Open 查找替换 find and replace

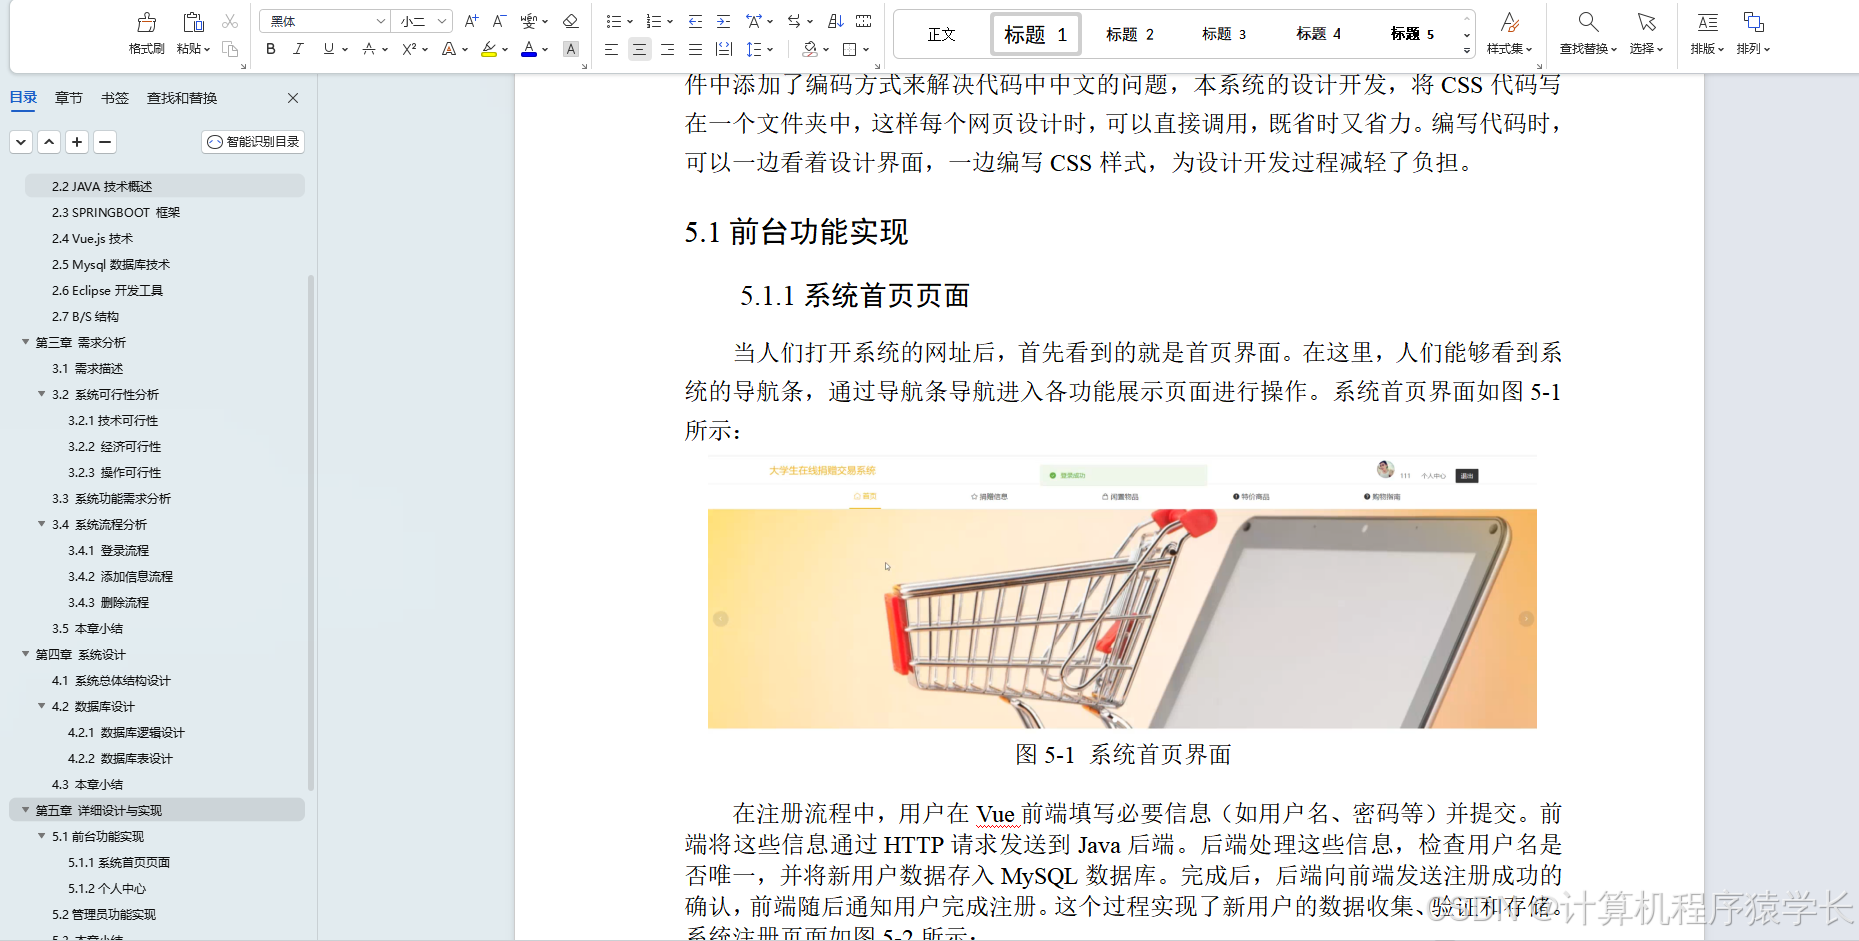1588,33
